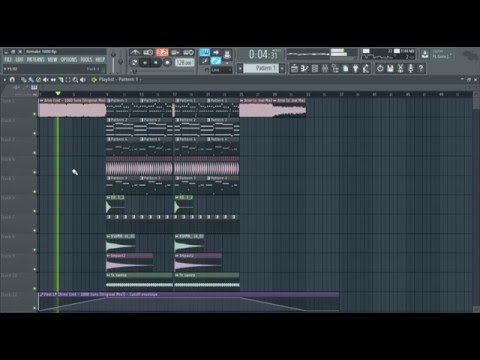Toggle loop recording button
This screenshot has height=360, width=480.
[188, 52]
